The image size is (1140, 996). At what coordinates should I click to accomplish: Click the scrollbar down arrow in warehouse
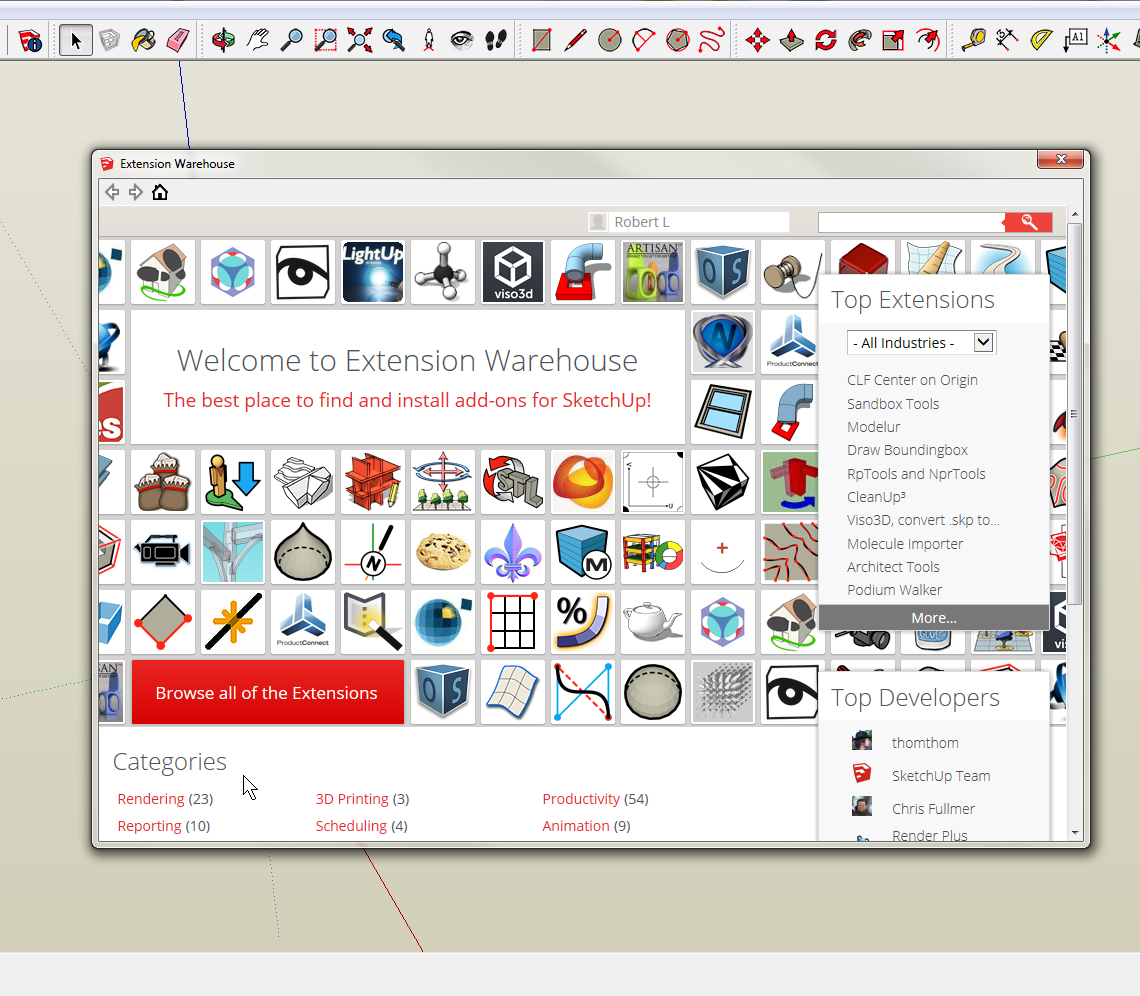coord(1075,832)
